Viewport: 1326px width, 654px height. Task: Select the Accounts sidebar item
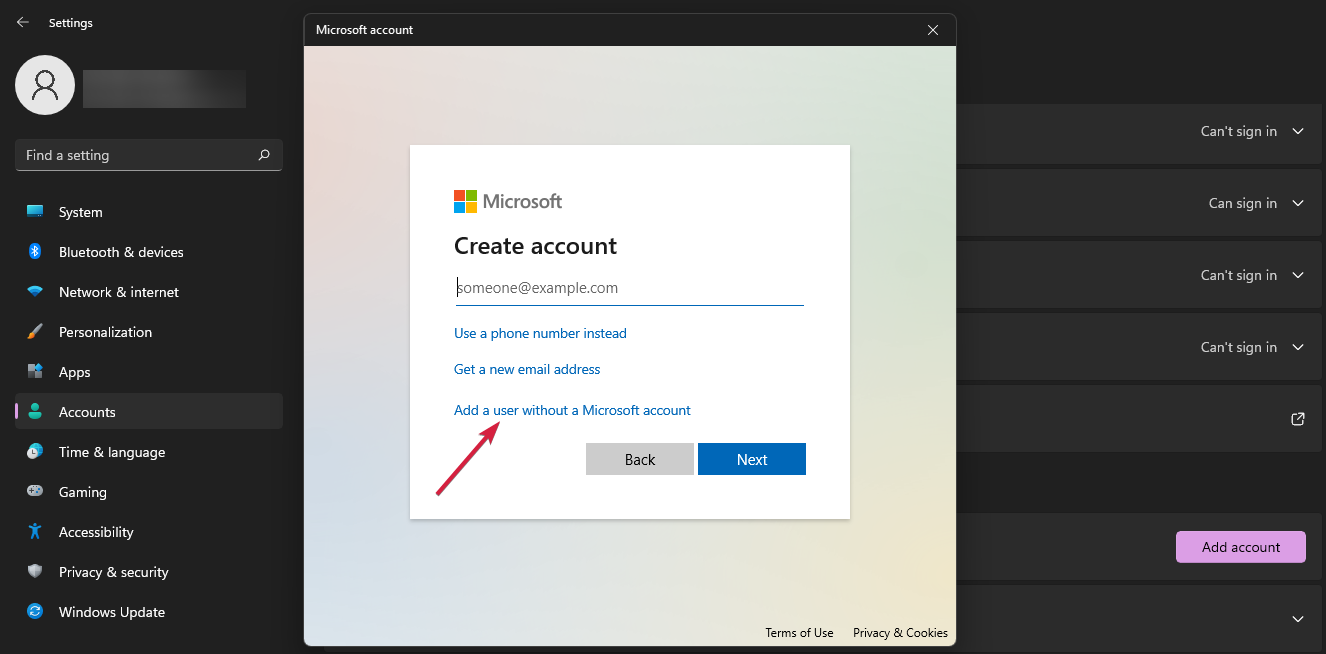click(x=87, y=411)
